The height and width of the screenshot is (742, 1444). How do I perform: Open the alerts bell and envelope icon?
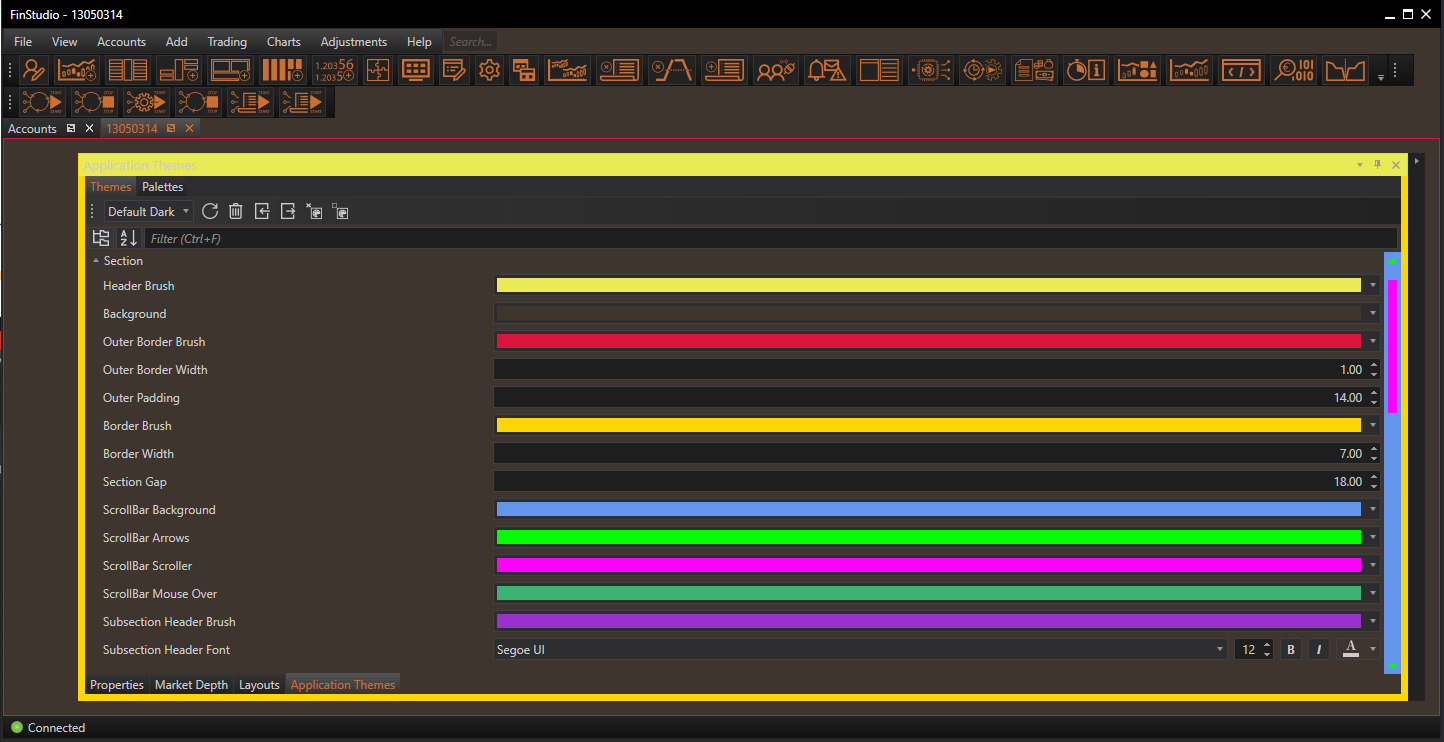pos(827,70)
